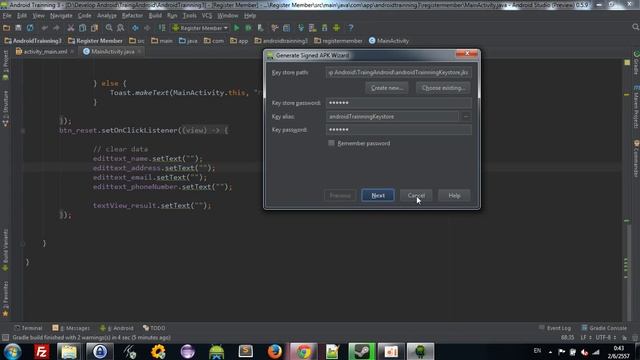Viewport: 640px width, 360px height.
Task: Click Cancel in the APK wizard
Action: pos(416,196)
